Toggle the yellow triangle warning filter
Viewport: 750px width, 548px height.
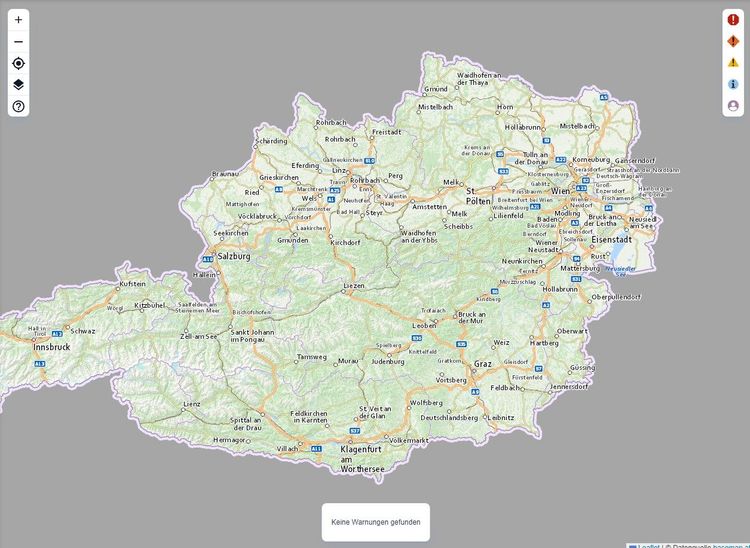click(x=733, y=62)
